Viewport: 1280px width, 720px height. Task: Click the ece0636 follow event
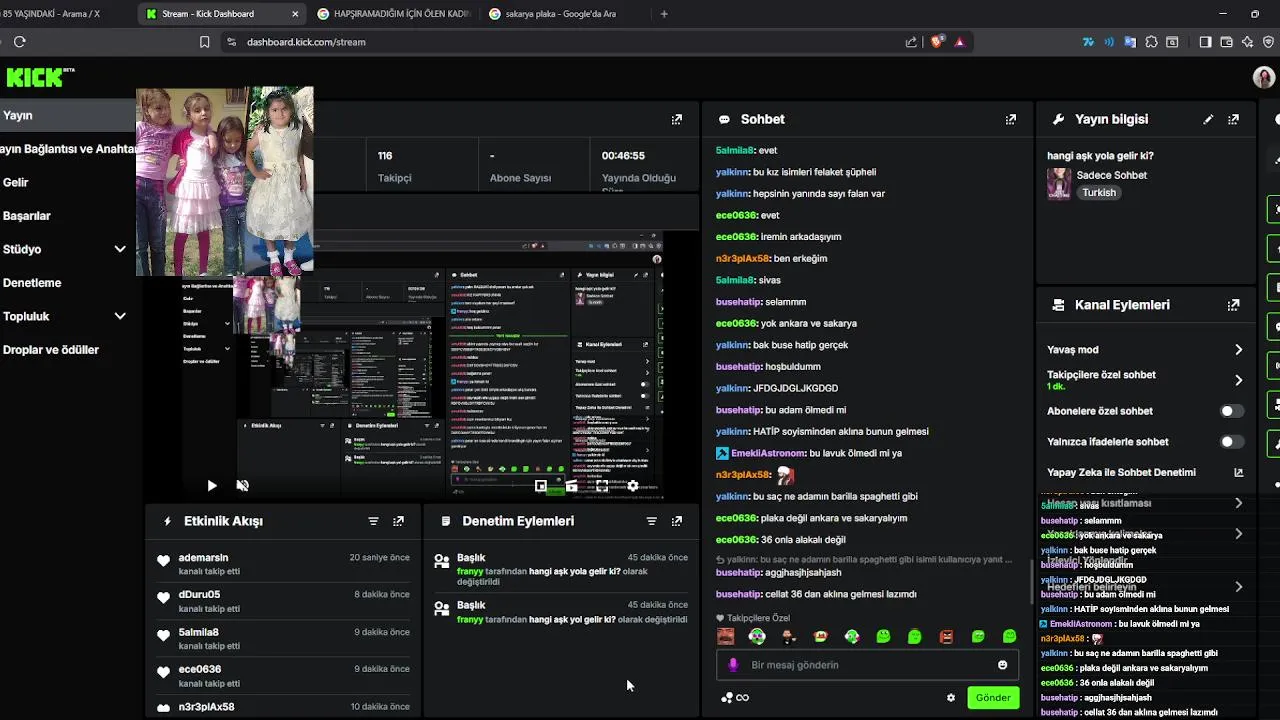pyautogui.click(x=283, y=676)
